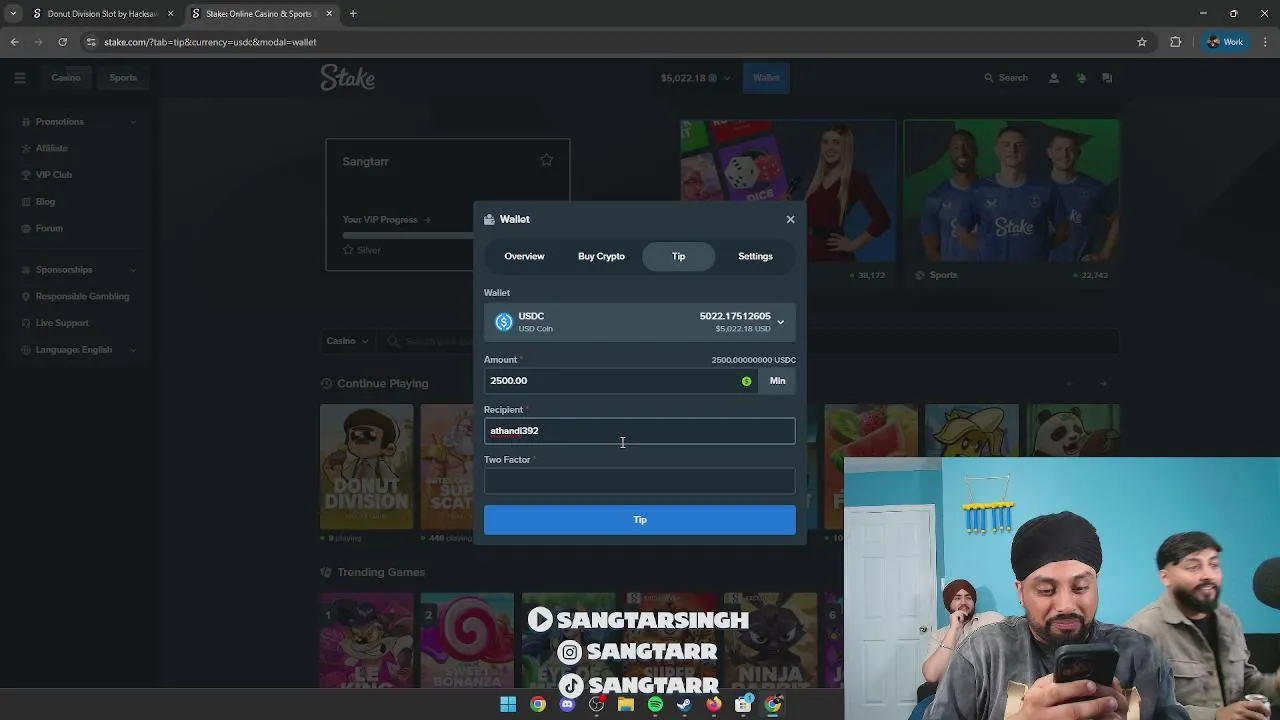Open OBS Studio from the taskbar
1280x720 pixels.
point(596,705)
